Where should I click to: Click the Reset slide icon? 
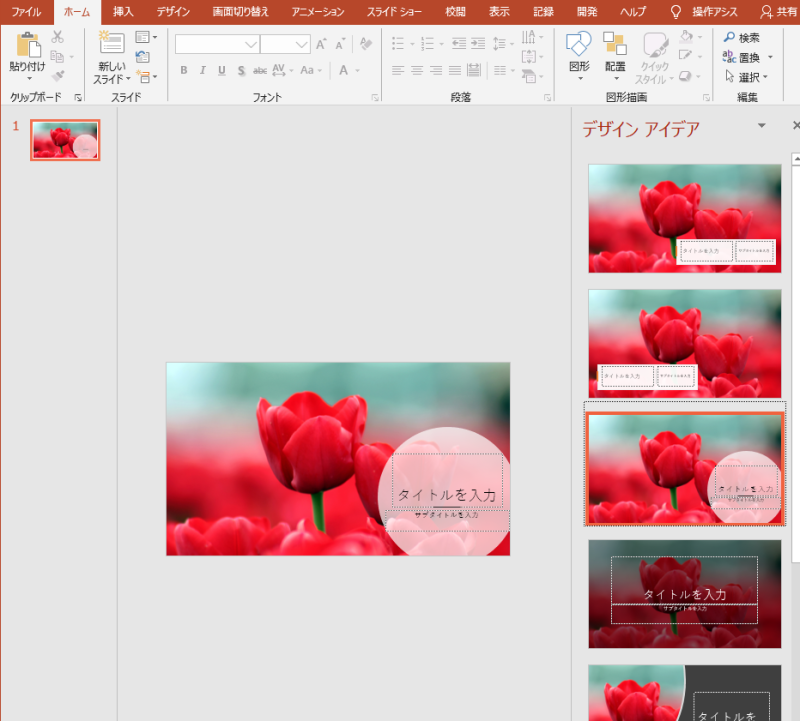(x=143, y=57)
